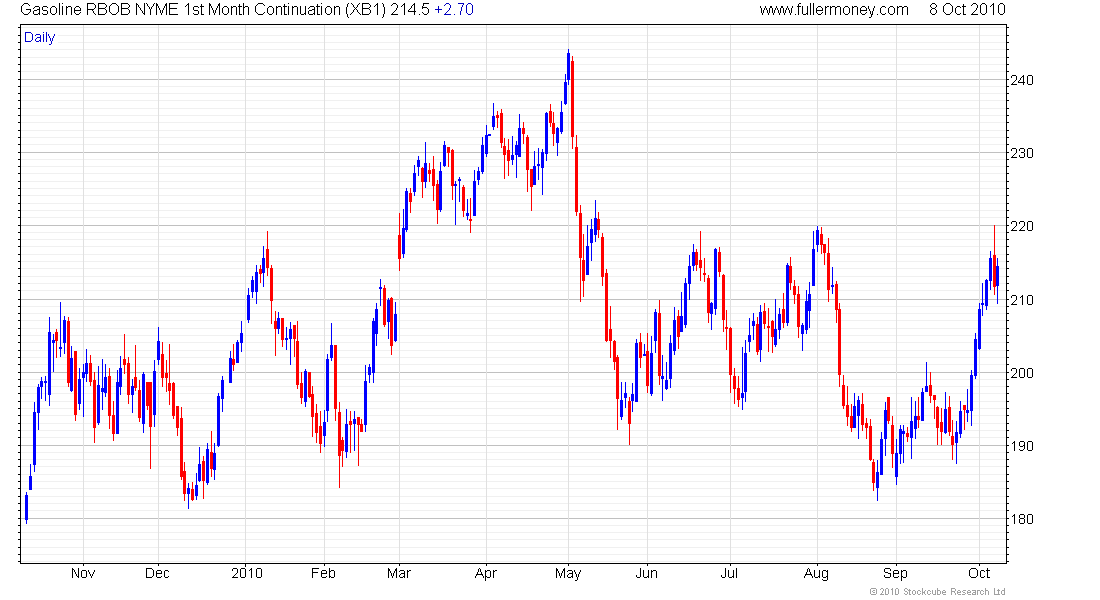
Task: Click the Aug date axis label
Action: [x=816, y=573]
